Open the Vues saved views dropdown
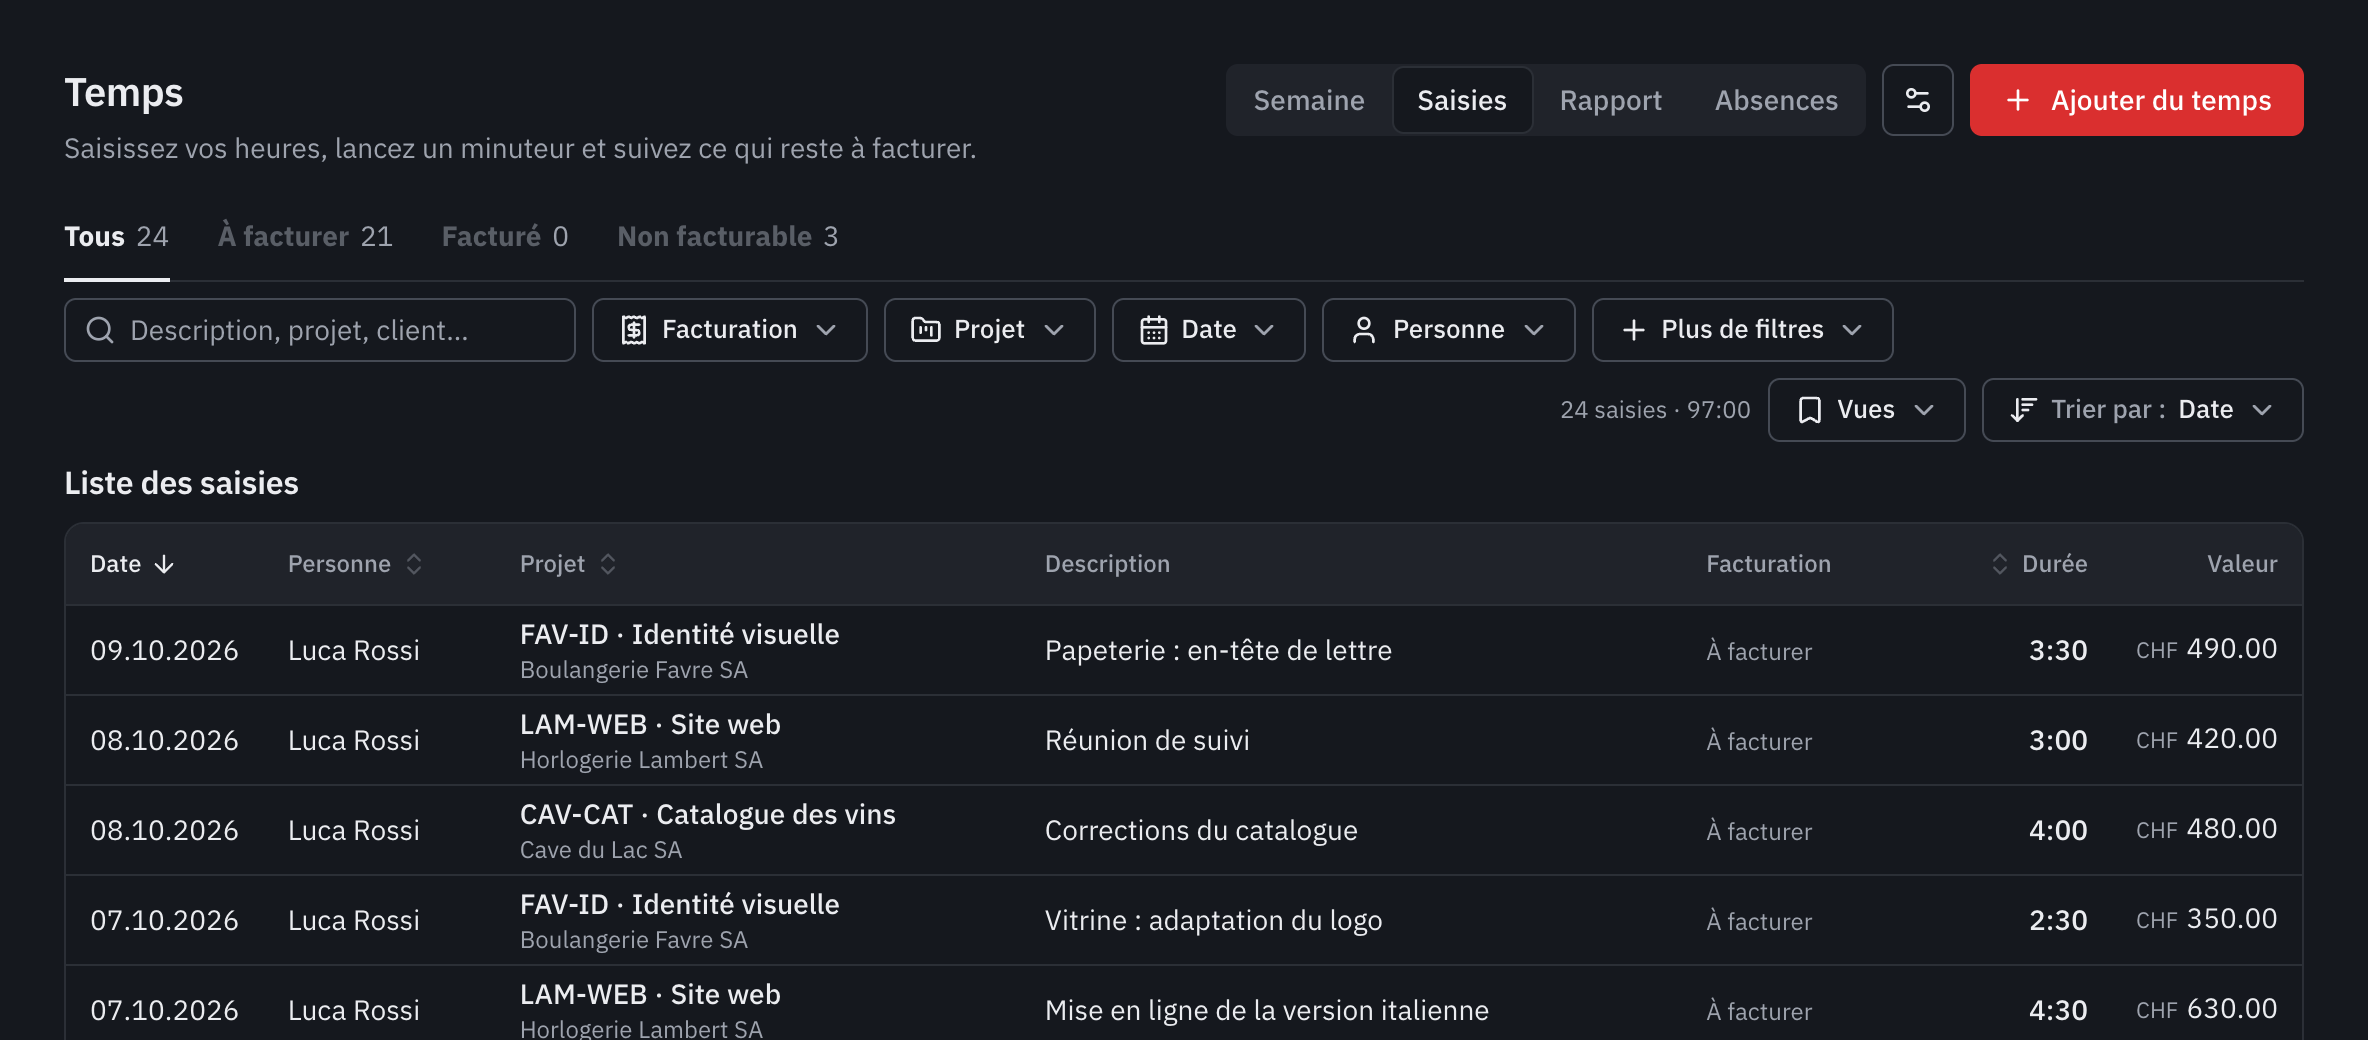The width and height of the screenshot is (2368, 1040). 1866,410
